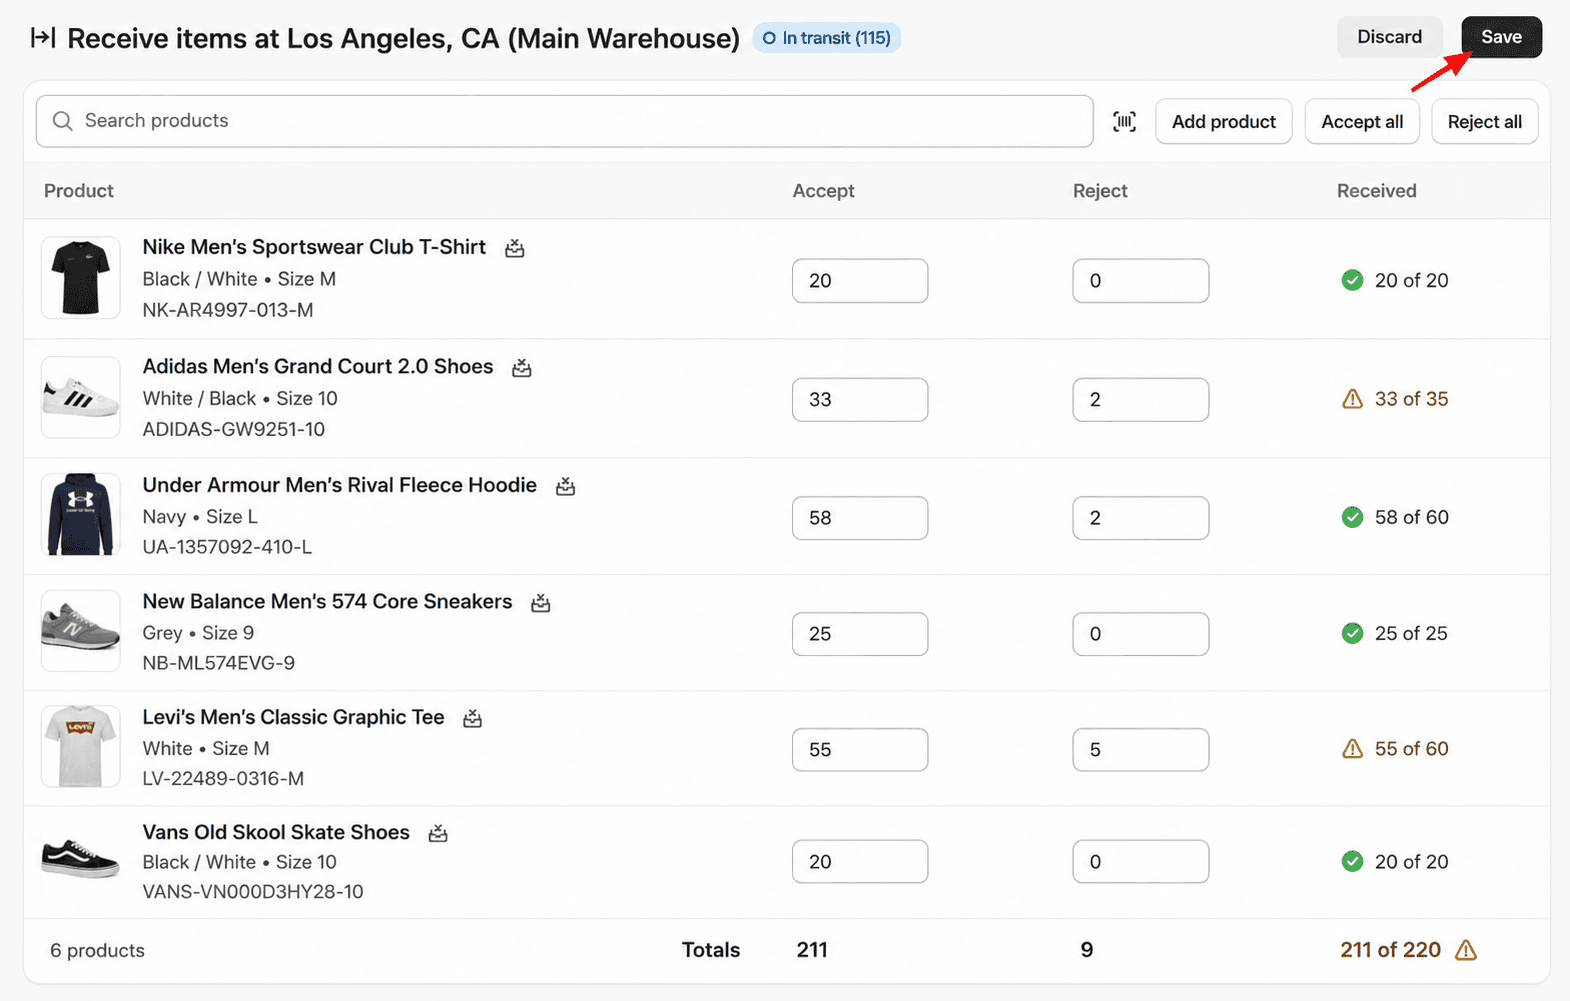
Task: Click green check beside 58 of 60
Action: [x=1352, y=517]
